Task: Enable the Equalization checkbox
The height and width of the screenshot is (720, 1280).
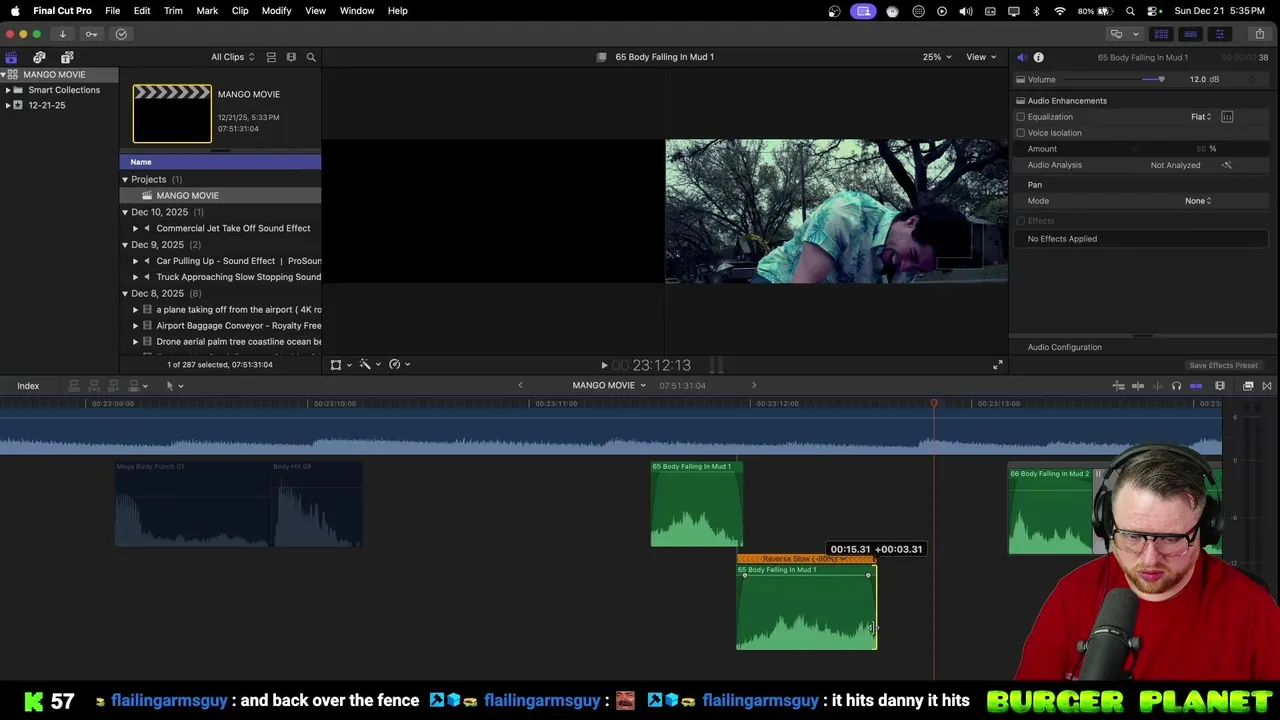Action: (x=1021, y=117)
